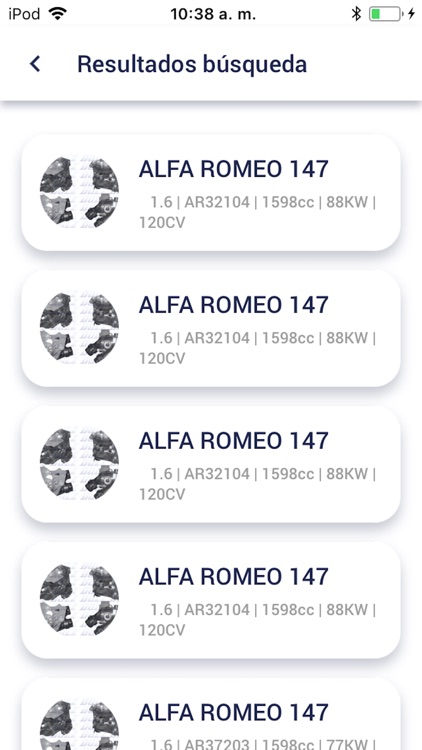Tap thumbnail of the AR37203 result
Screen dimensions: 422x750
(x=79, y=725)
